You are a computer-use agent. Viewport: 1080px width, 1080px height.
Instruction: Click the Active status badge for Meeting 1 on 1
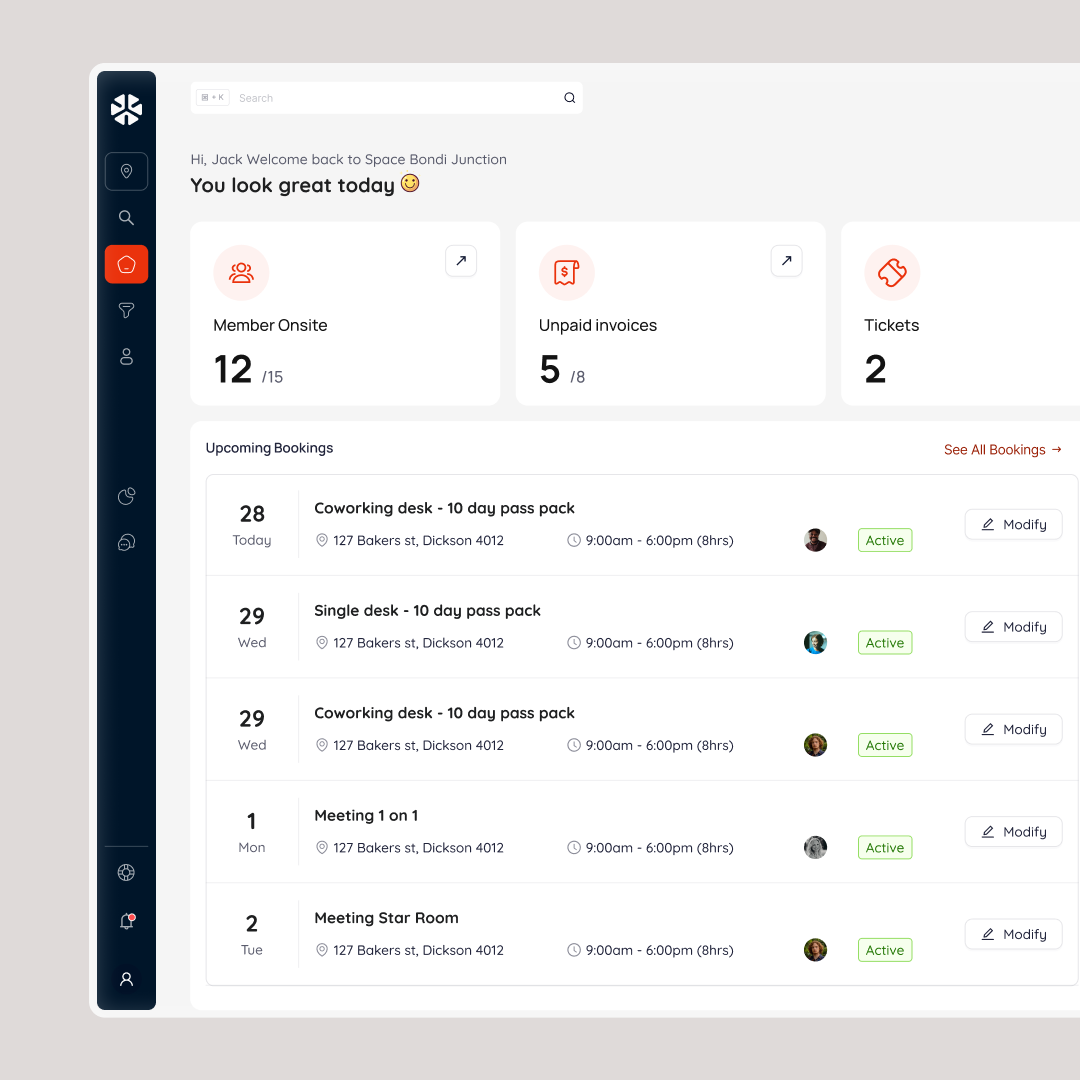coord(884,847)
